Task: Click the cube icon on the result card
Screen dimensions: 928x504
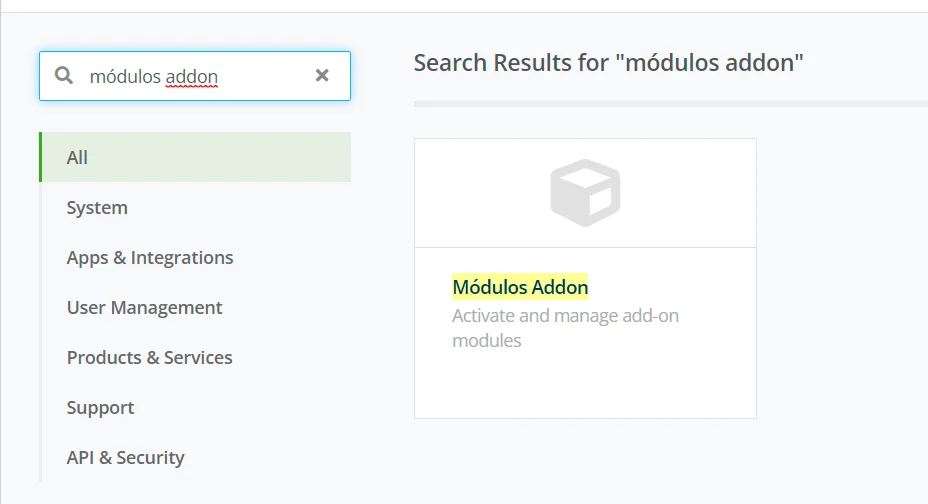Action: point(585,192)
